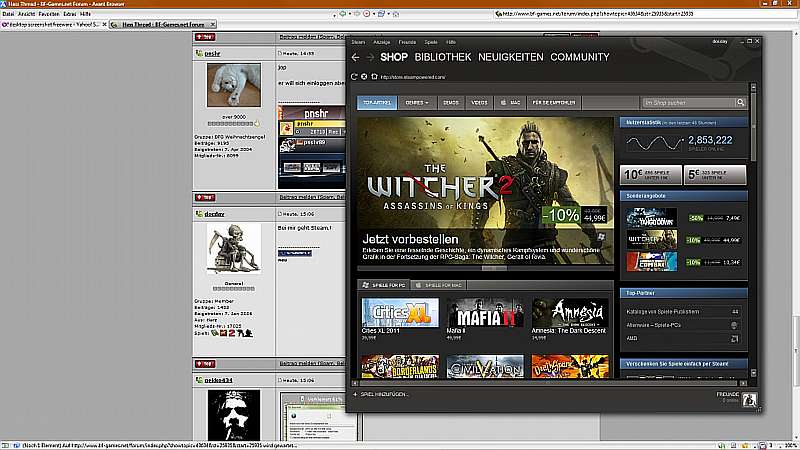Open the Mafia II game thumbnail
The height and width of the screenshot is (450, 800).
(485, 312)
